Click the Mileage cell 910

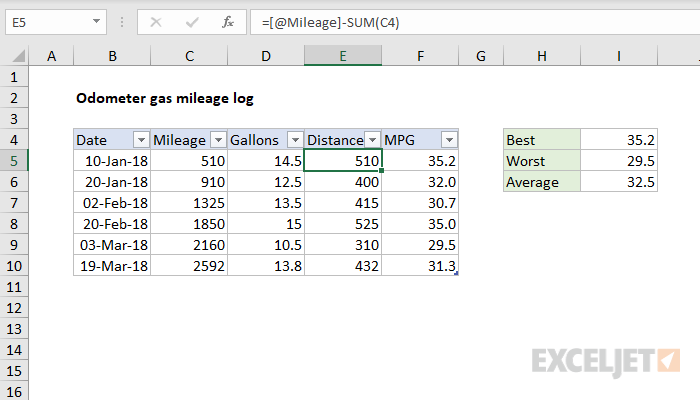pos(189,182)
